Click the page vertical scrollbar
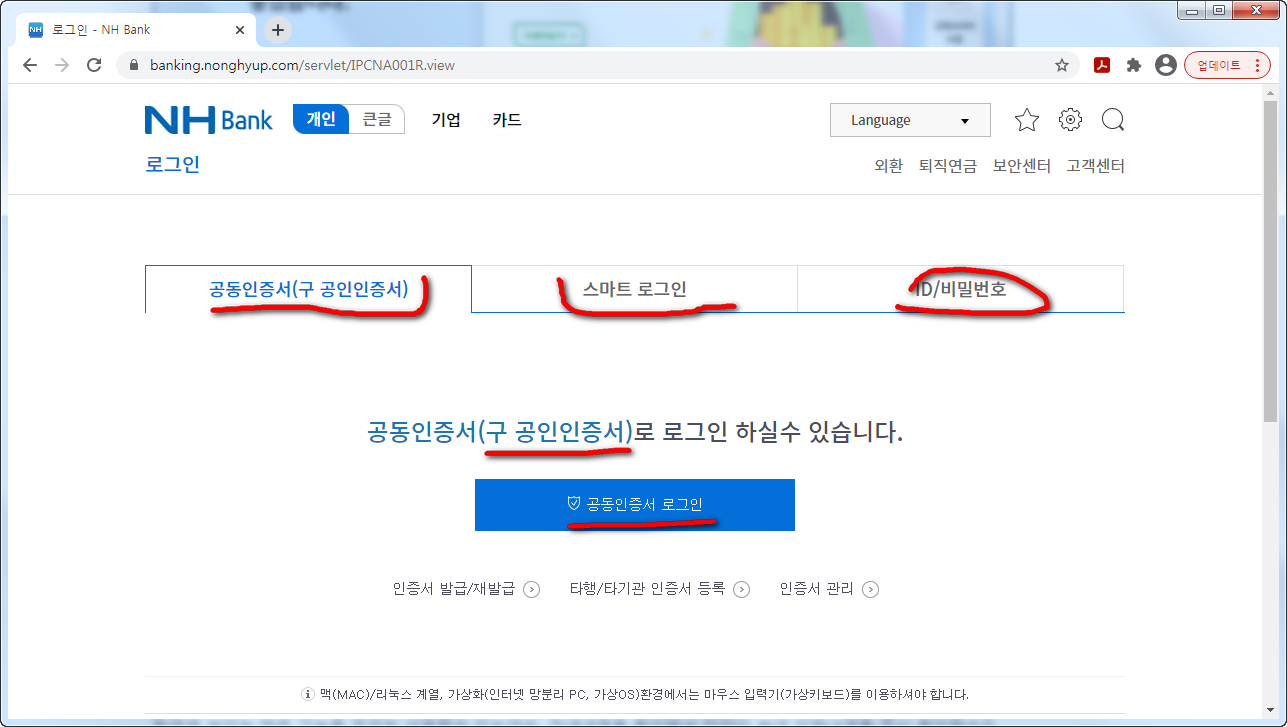This screenshot has height=727, width=1287. pos(1270,260)
